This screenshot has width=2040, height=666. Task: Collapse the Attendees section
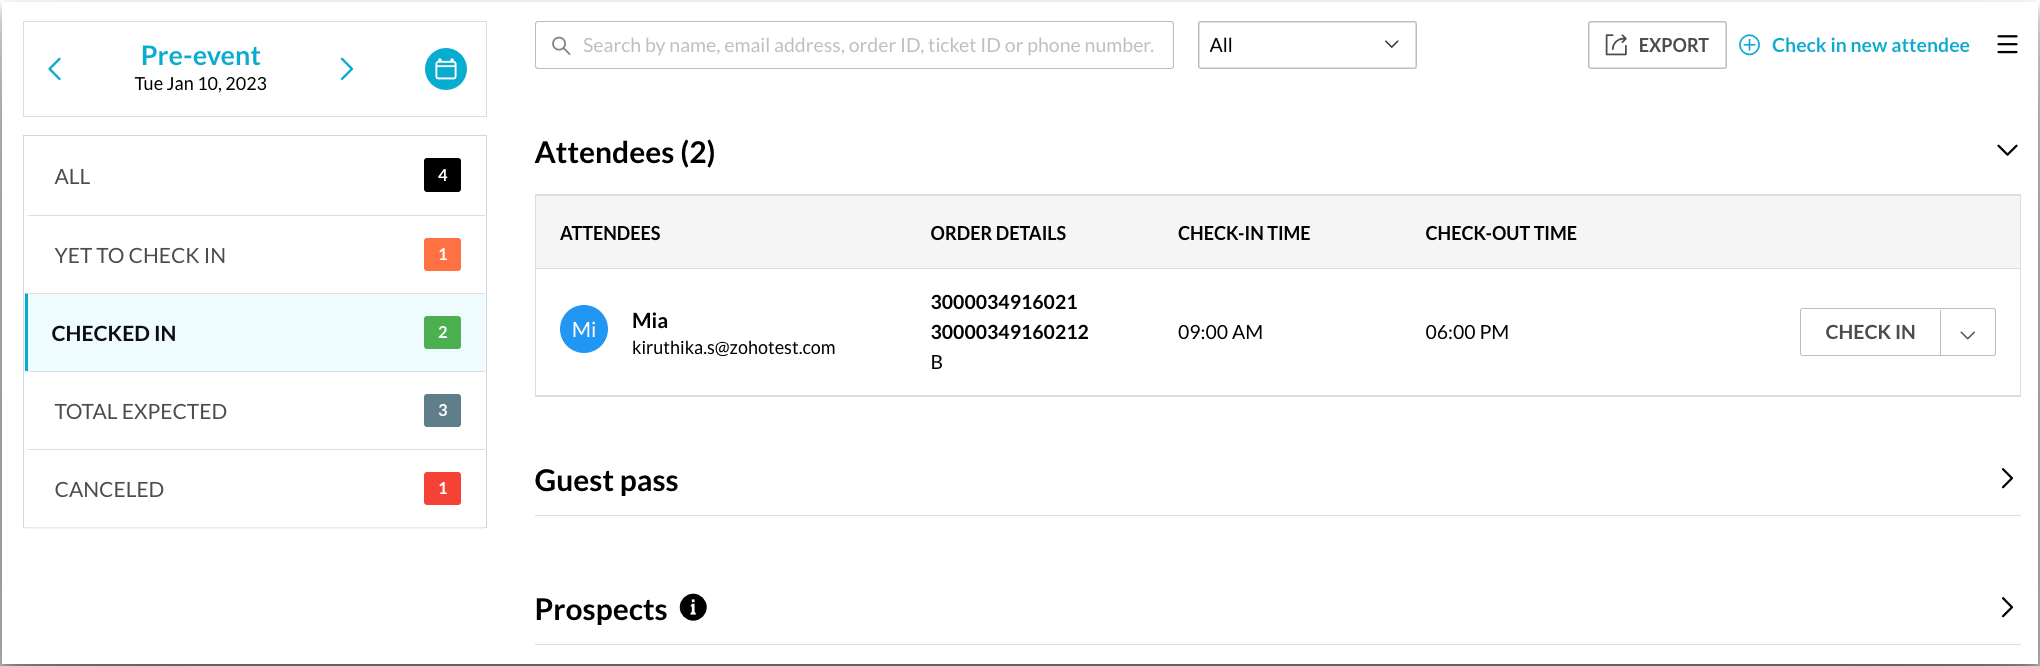pyautogui.click(x=2006, y=151)
